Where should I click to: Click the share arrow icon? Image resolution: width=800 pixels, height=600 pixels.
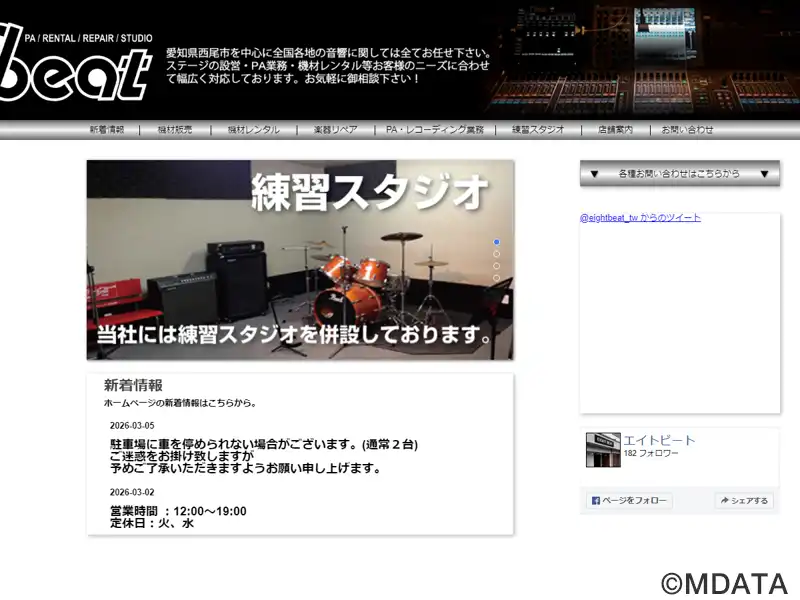724,501
